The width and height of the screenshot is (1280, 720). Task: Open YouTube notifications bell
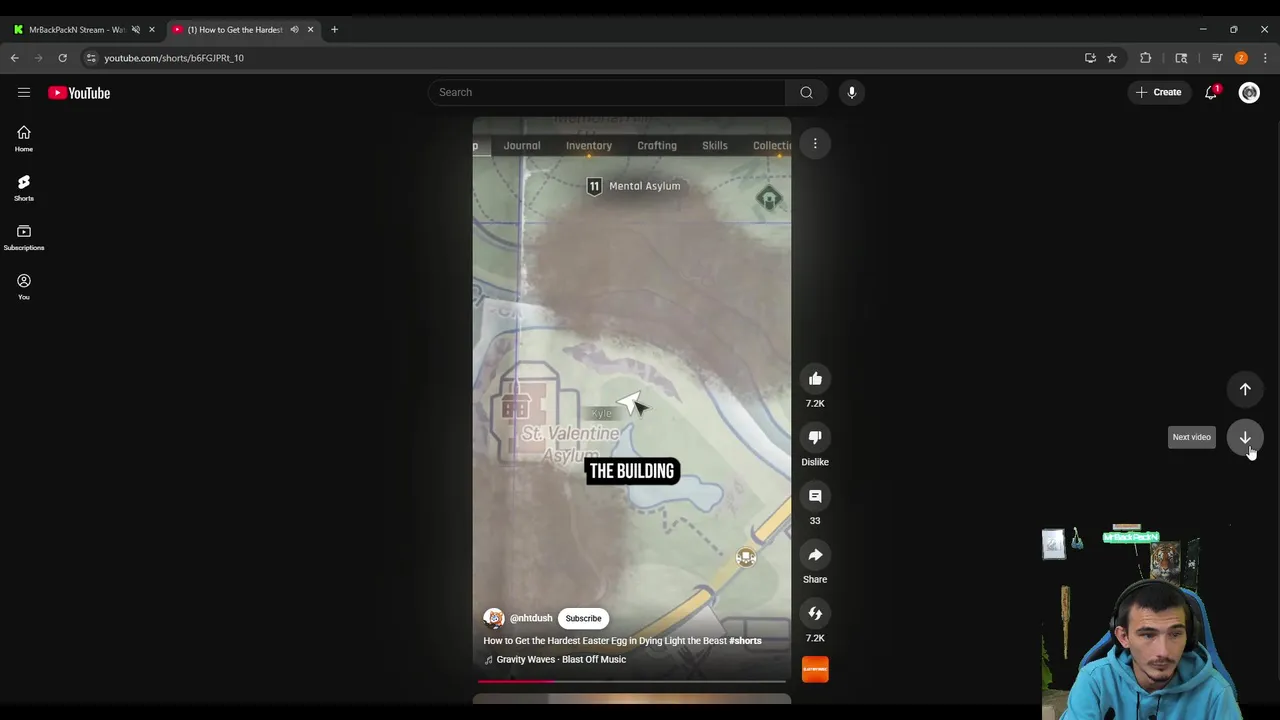(x=1211, y=92)
